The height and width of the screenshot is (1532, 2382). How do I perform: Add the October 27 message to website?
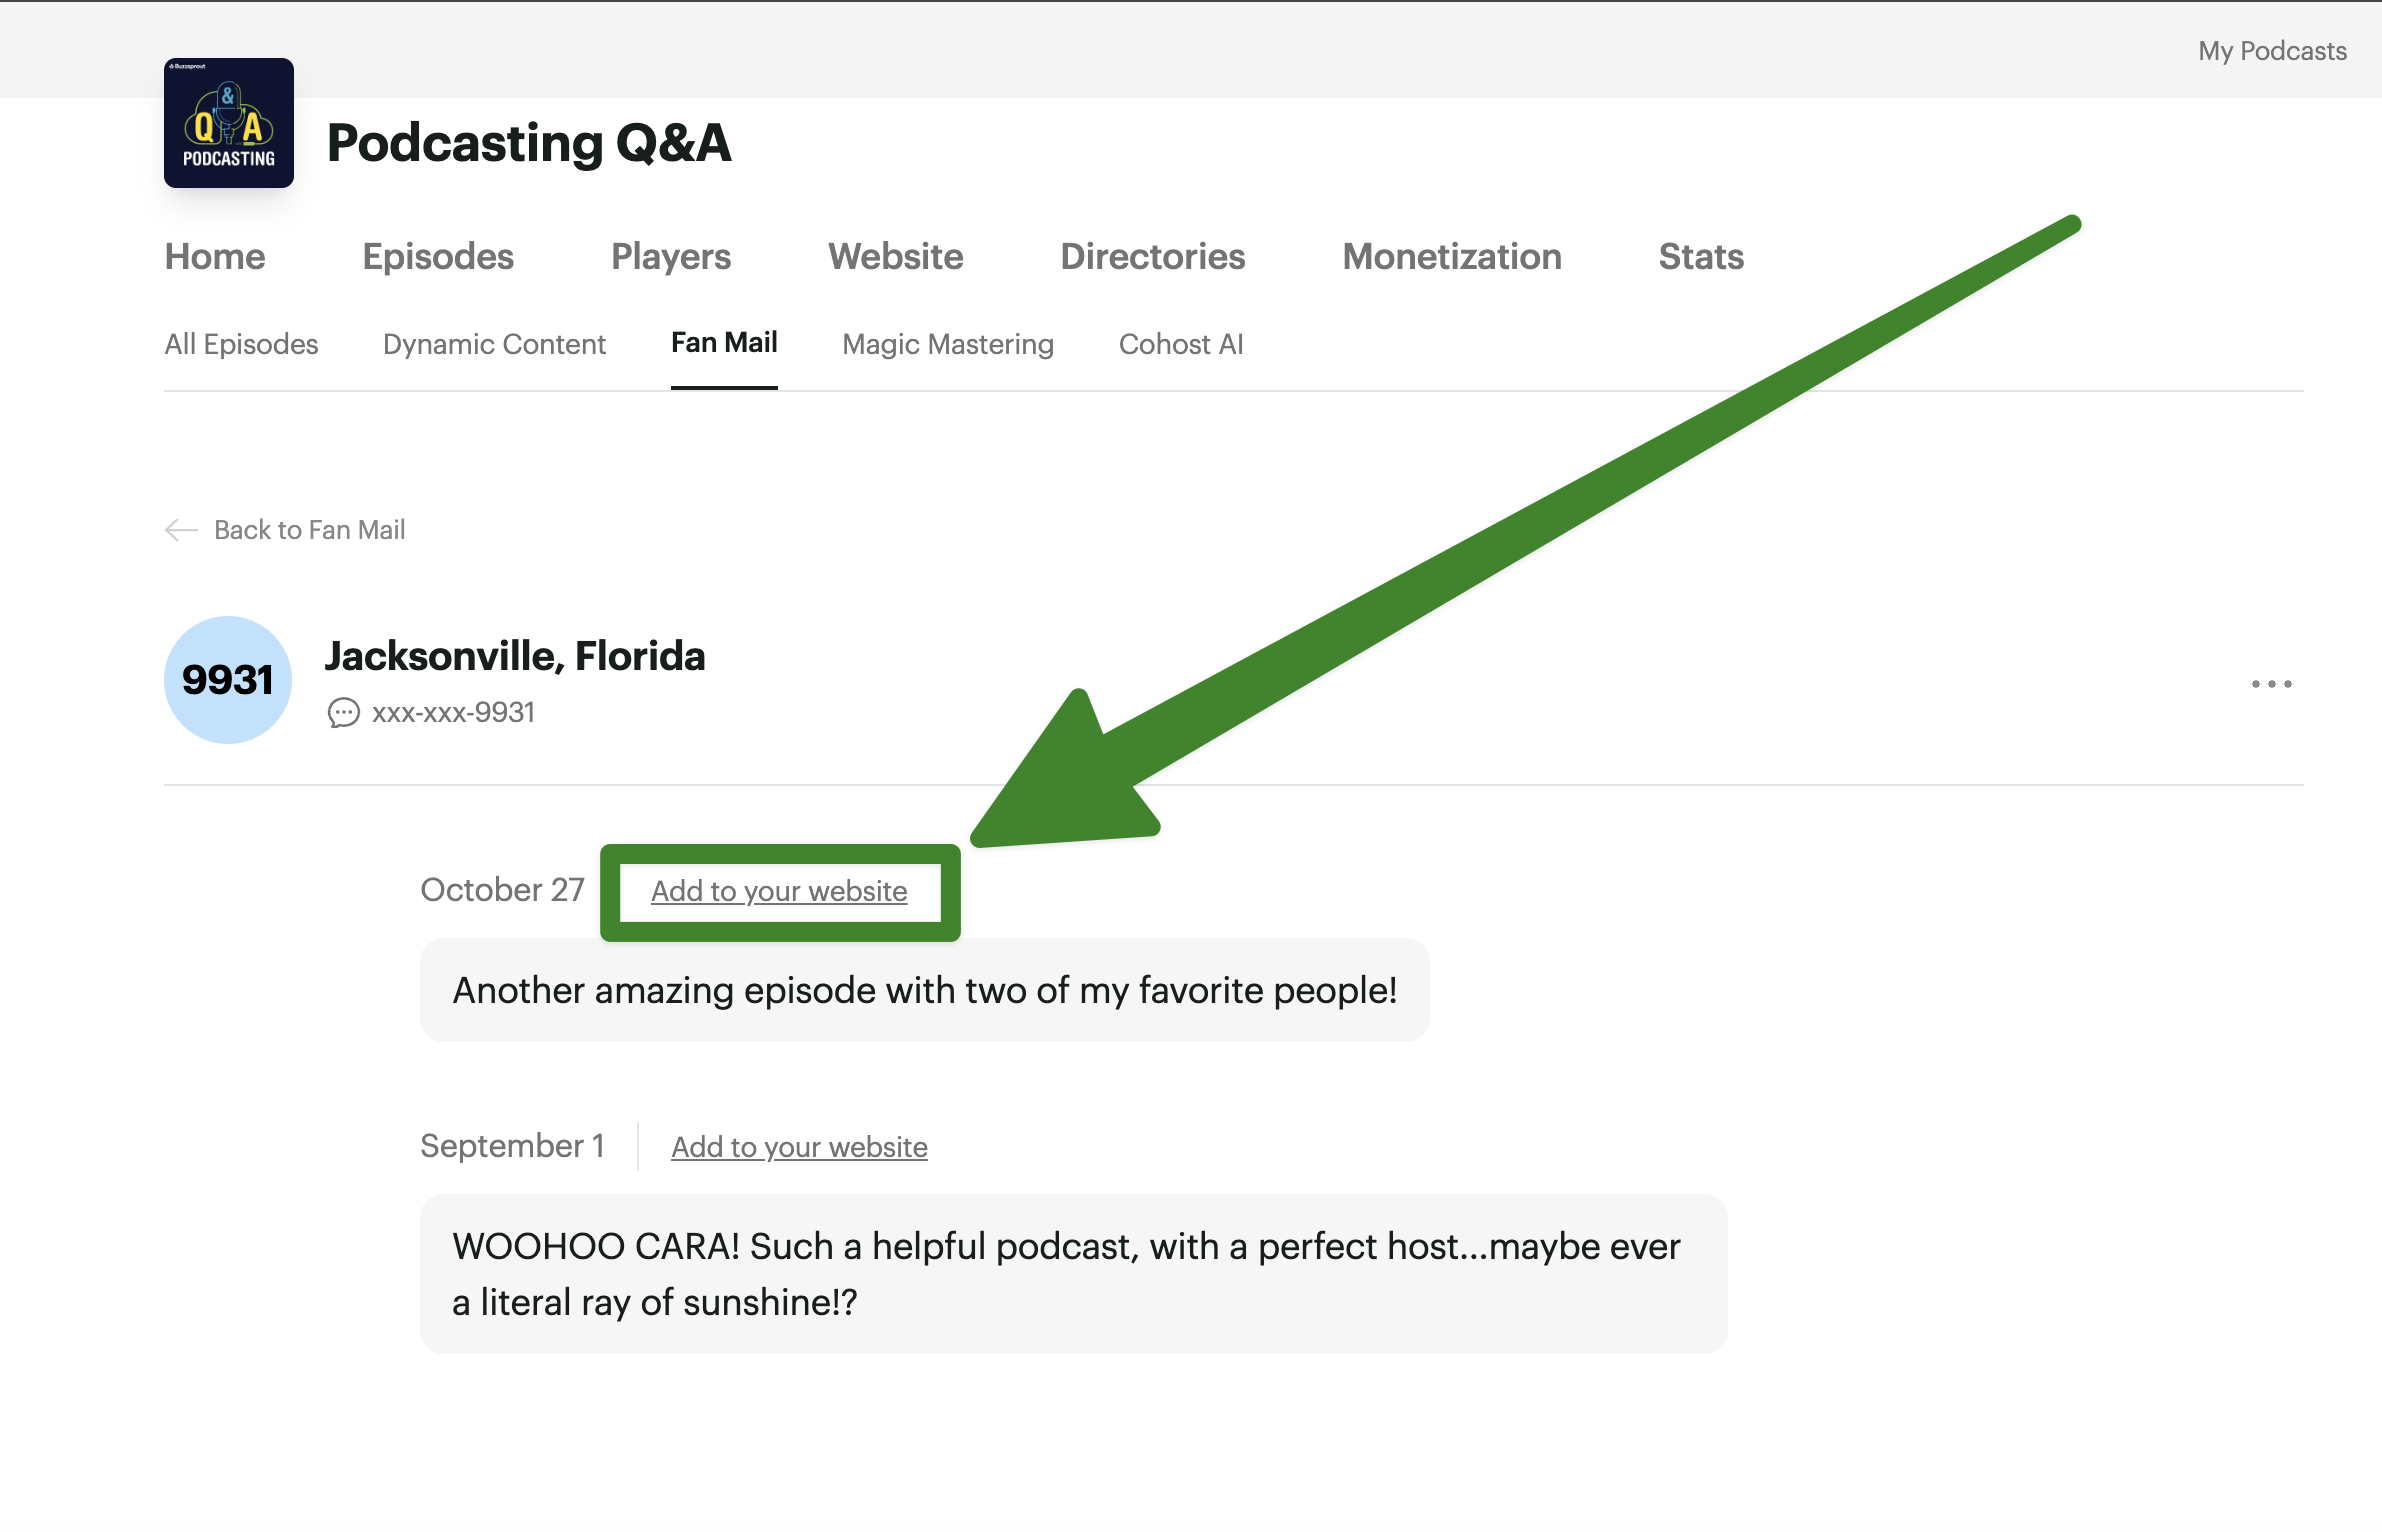pos(779,891)
